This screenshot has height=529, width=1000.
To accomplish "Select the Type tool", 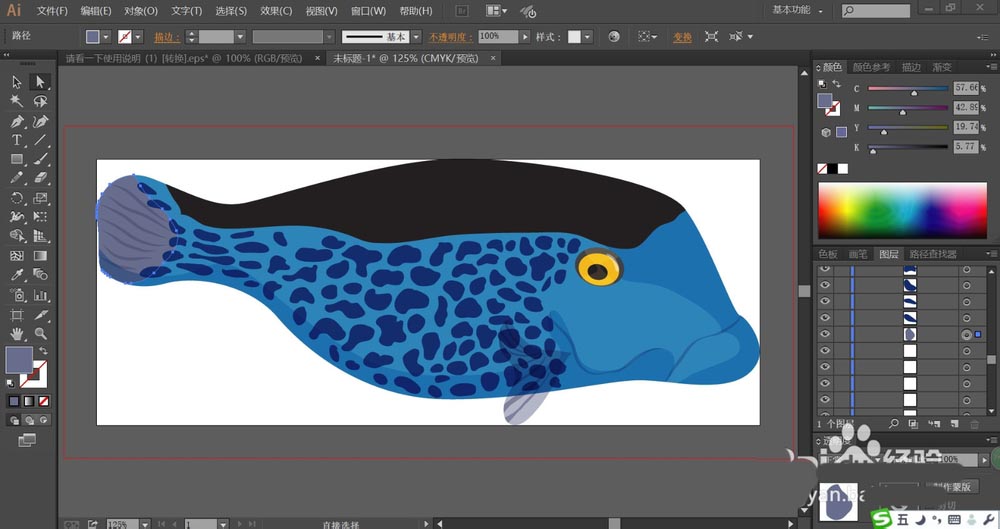I will tap(17, 141).
